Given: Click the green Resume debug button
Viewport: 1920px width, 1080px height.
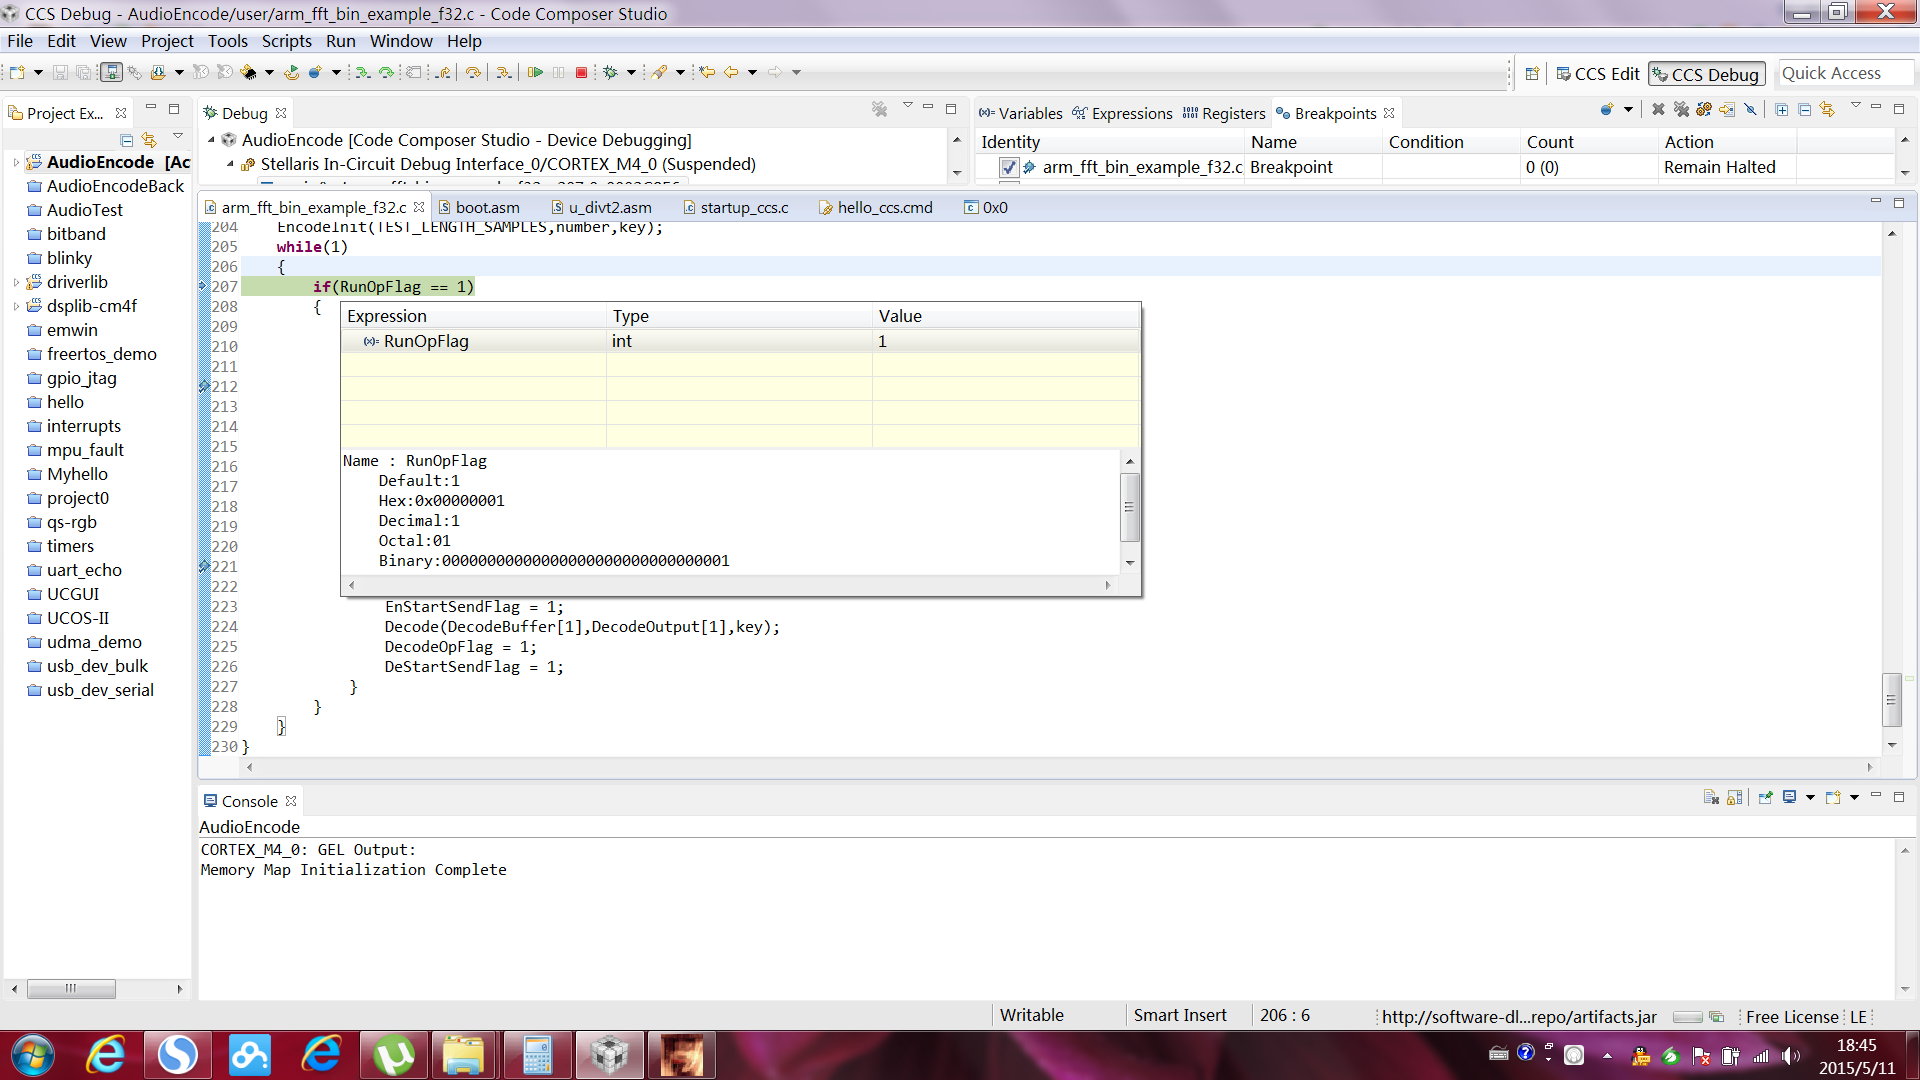Looking at the screenshot, I should pos(535,72).
